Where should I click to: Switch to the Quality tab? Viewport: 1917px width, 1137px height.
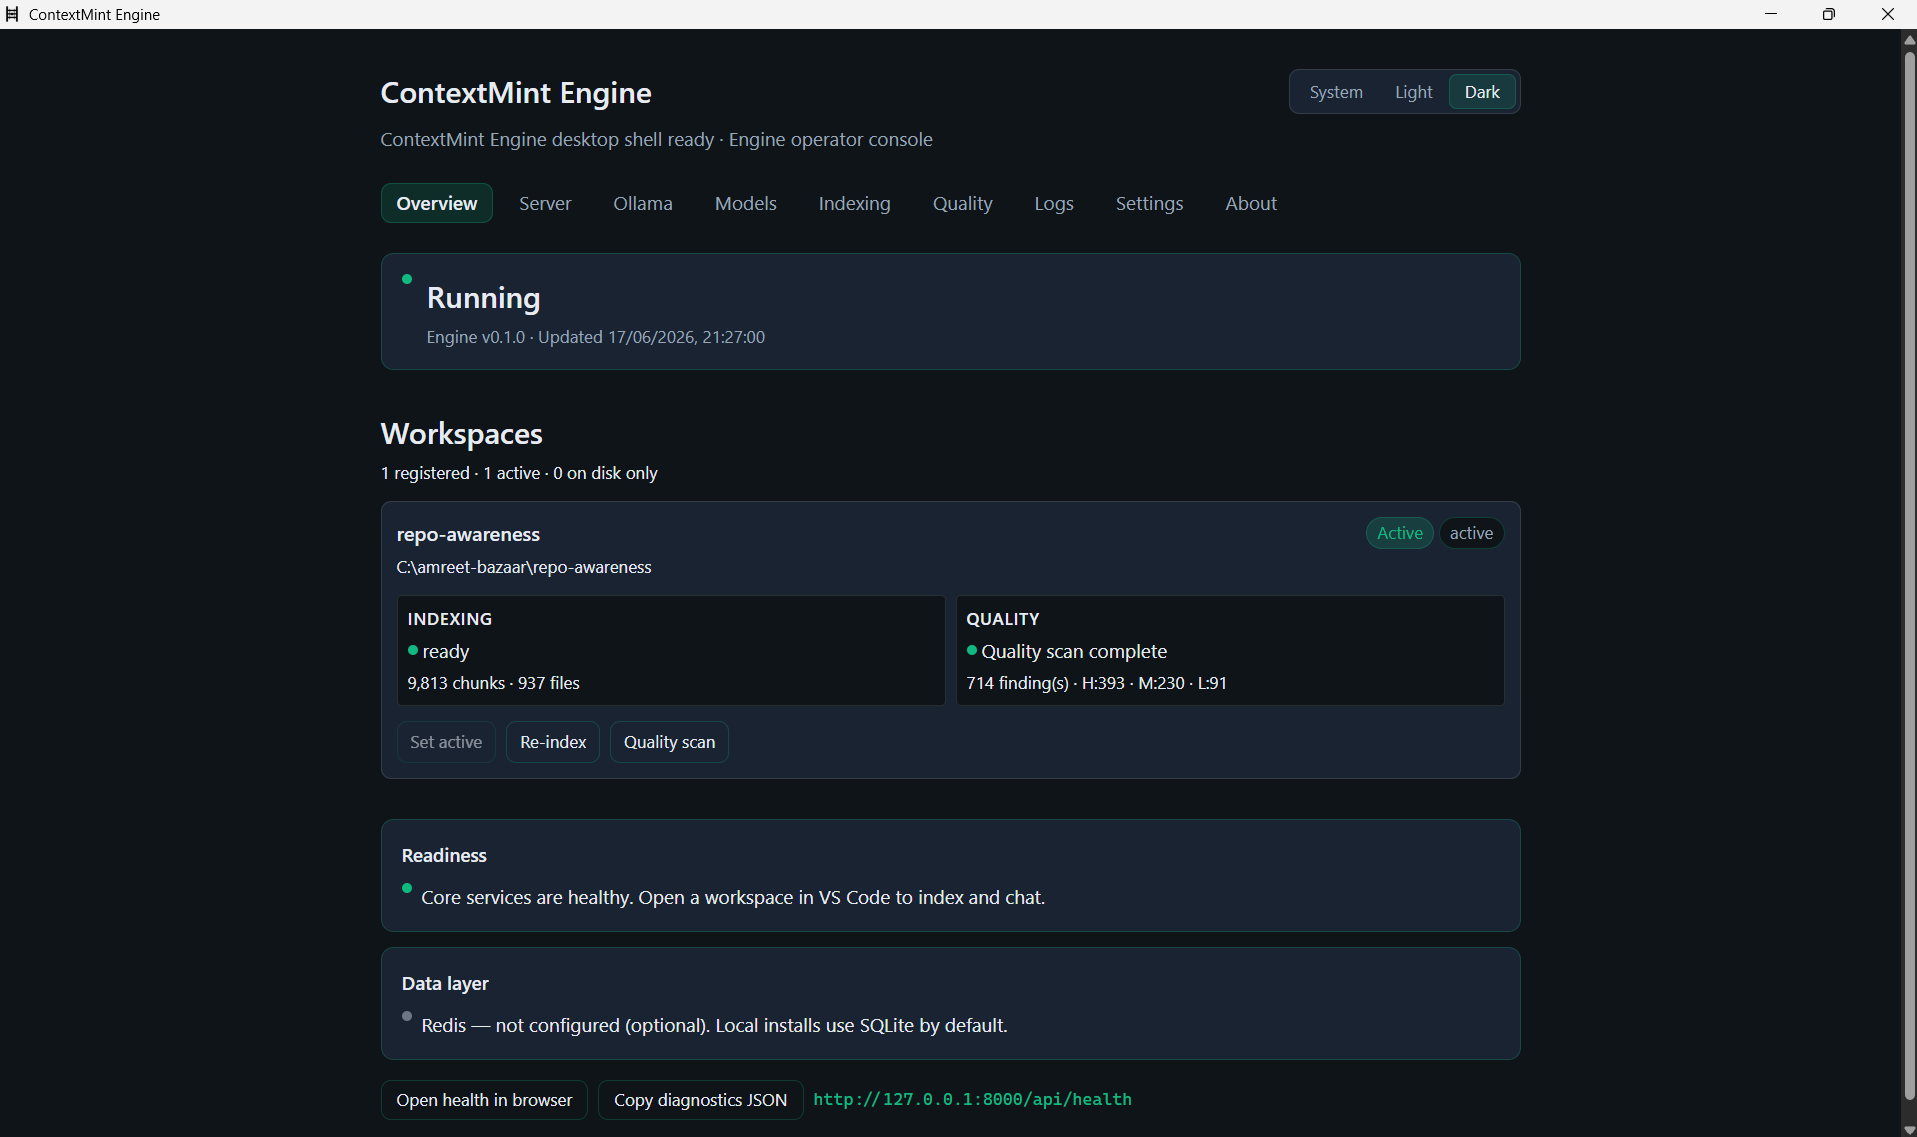point(962,203)
